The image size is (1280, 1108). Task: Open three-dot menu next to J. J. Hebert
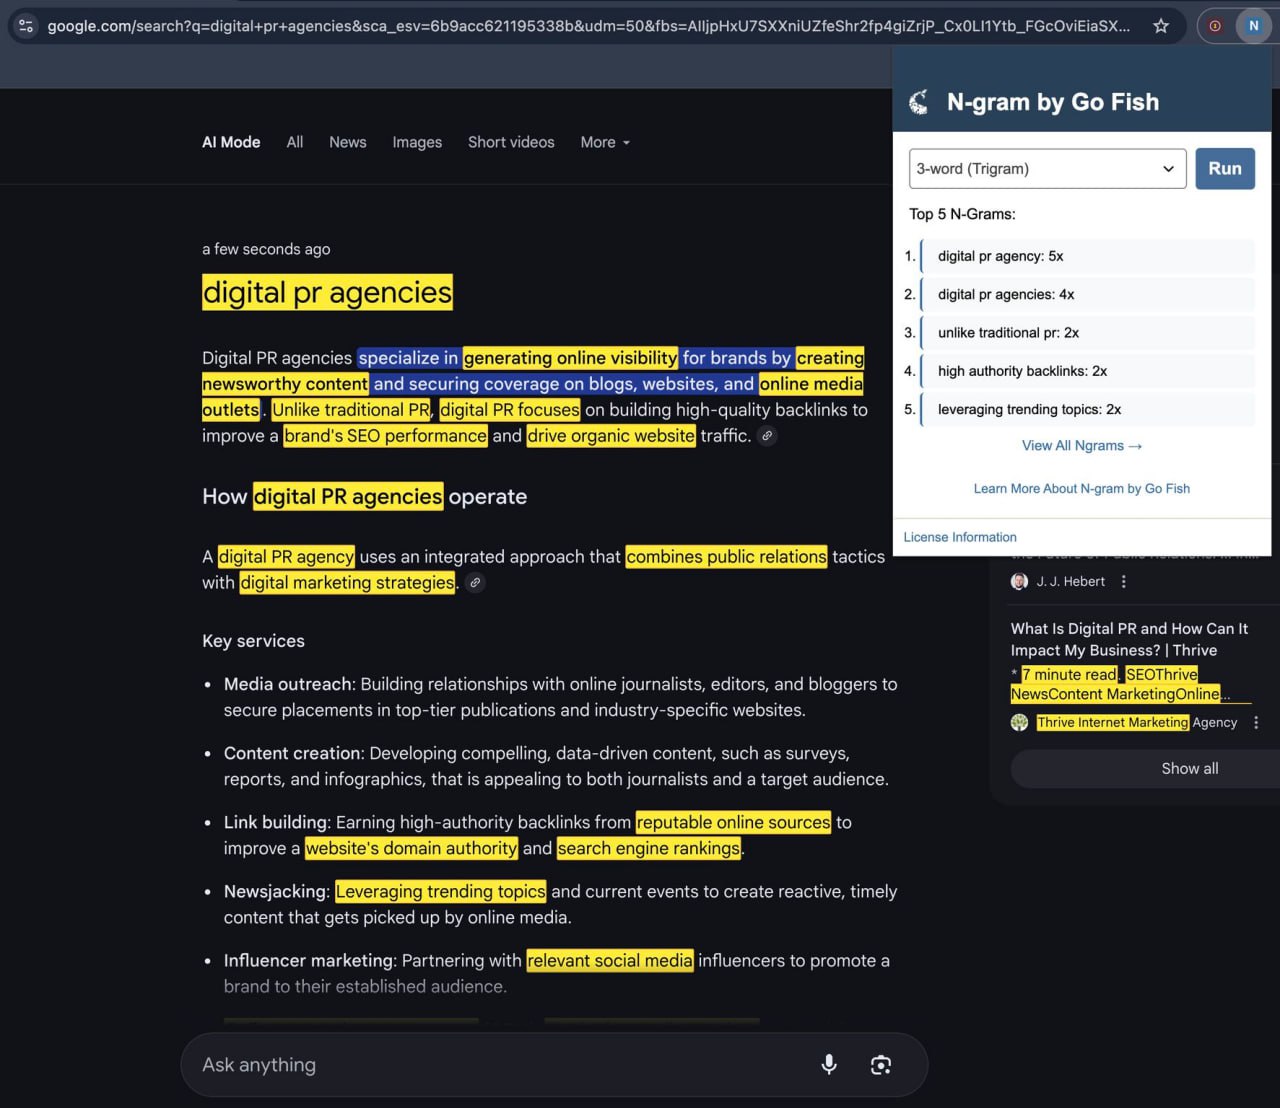click(x=1124, y=582)
